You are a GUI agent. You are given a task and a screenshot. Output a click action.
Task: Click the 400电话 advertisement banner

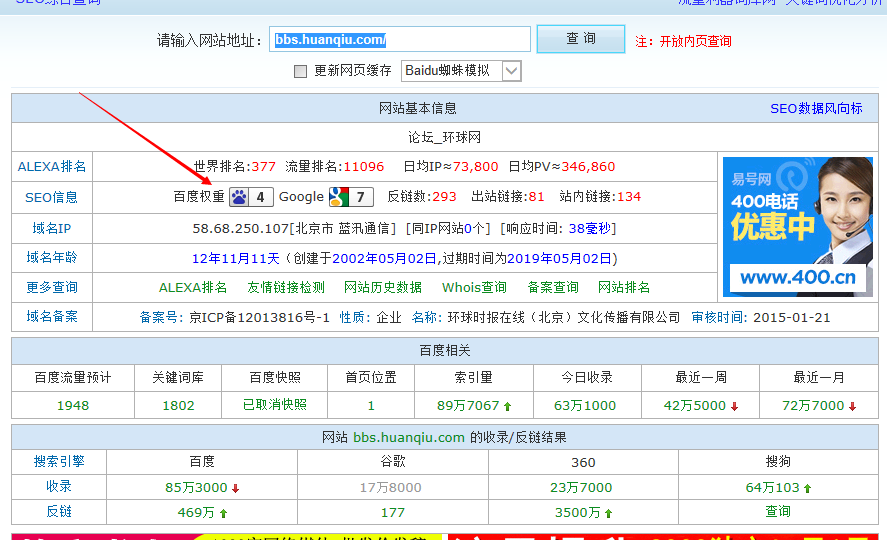(797, 227)
